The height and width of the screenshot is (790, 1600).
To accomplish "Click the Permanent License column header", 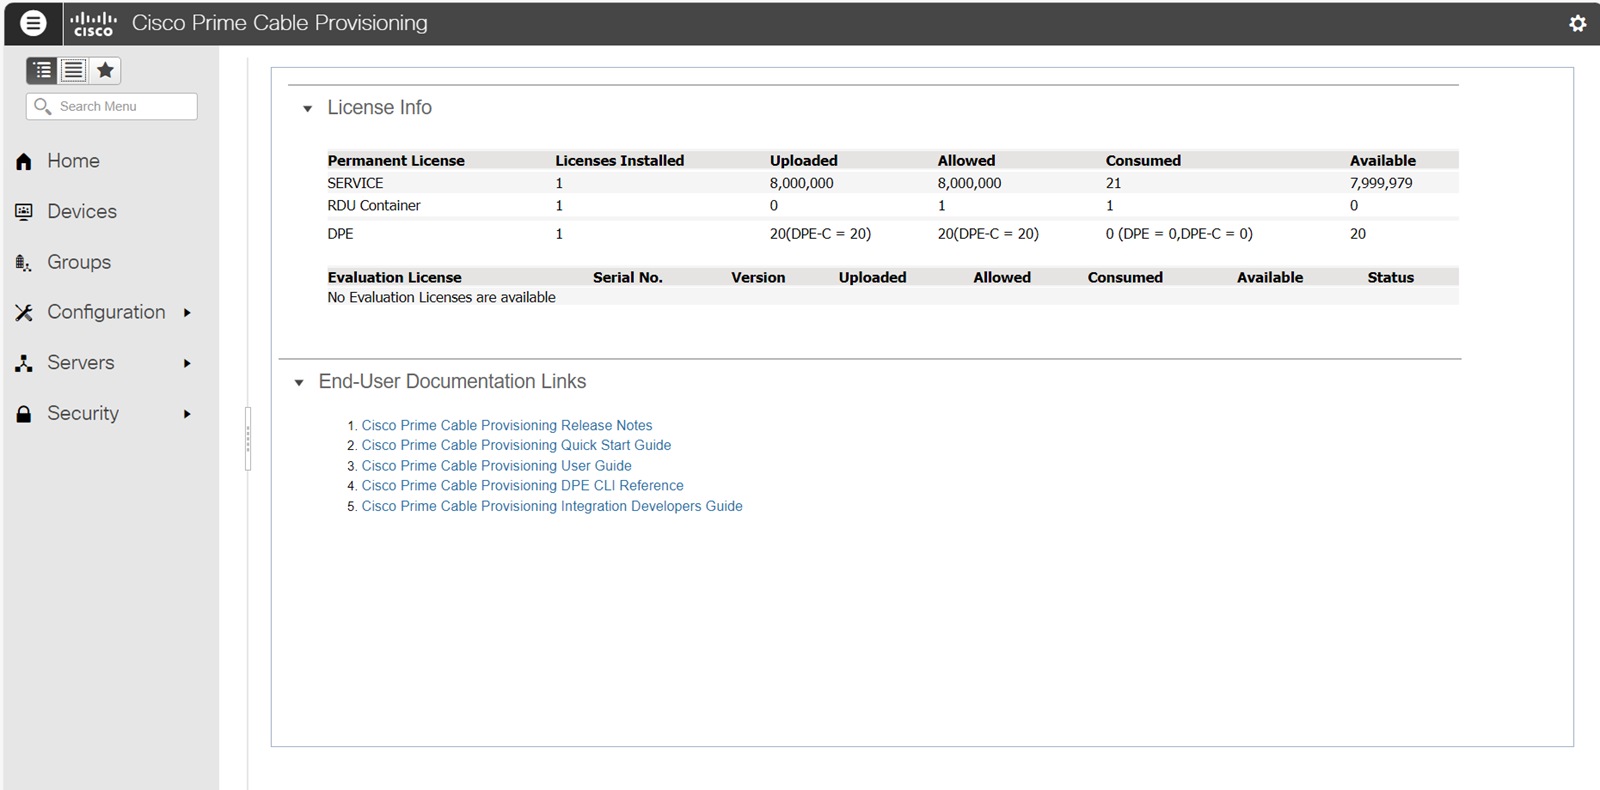I will coord(396,160).
